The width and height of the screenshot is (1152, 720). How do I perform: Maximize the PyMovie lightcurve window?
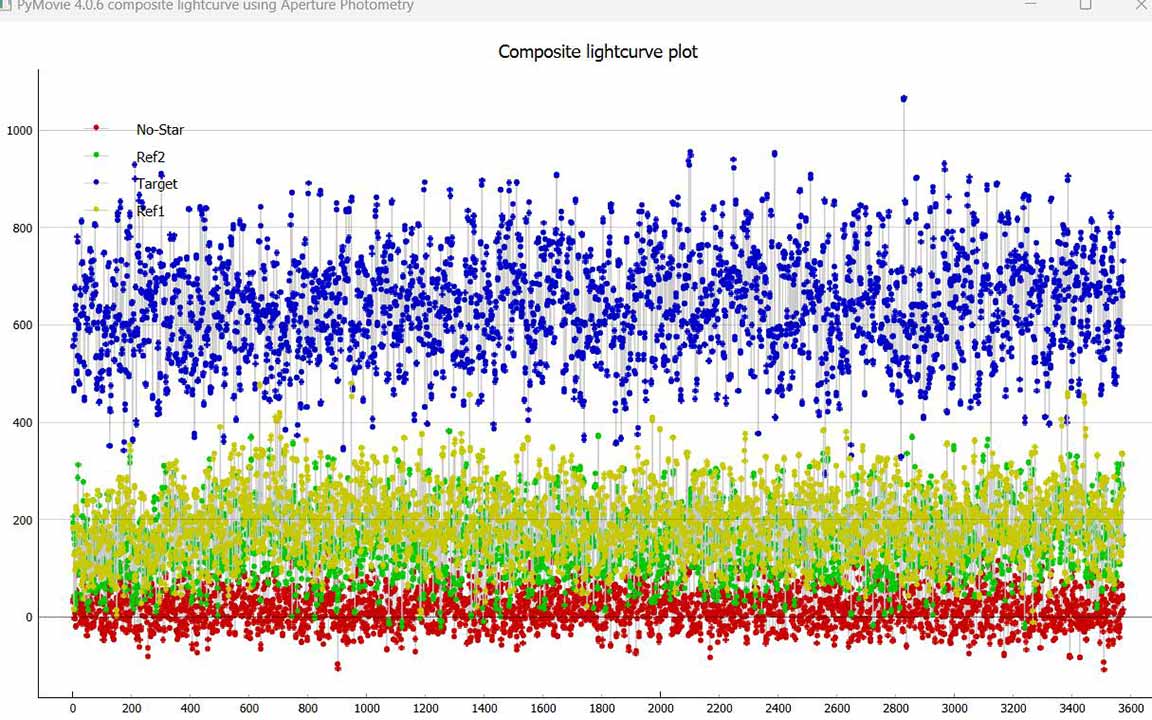[1085, 5]
